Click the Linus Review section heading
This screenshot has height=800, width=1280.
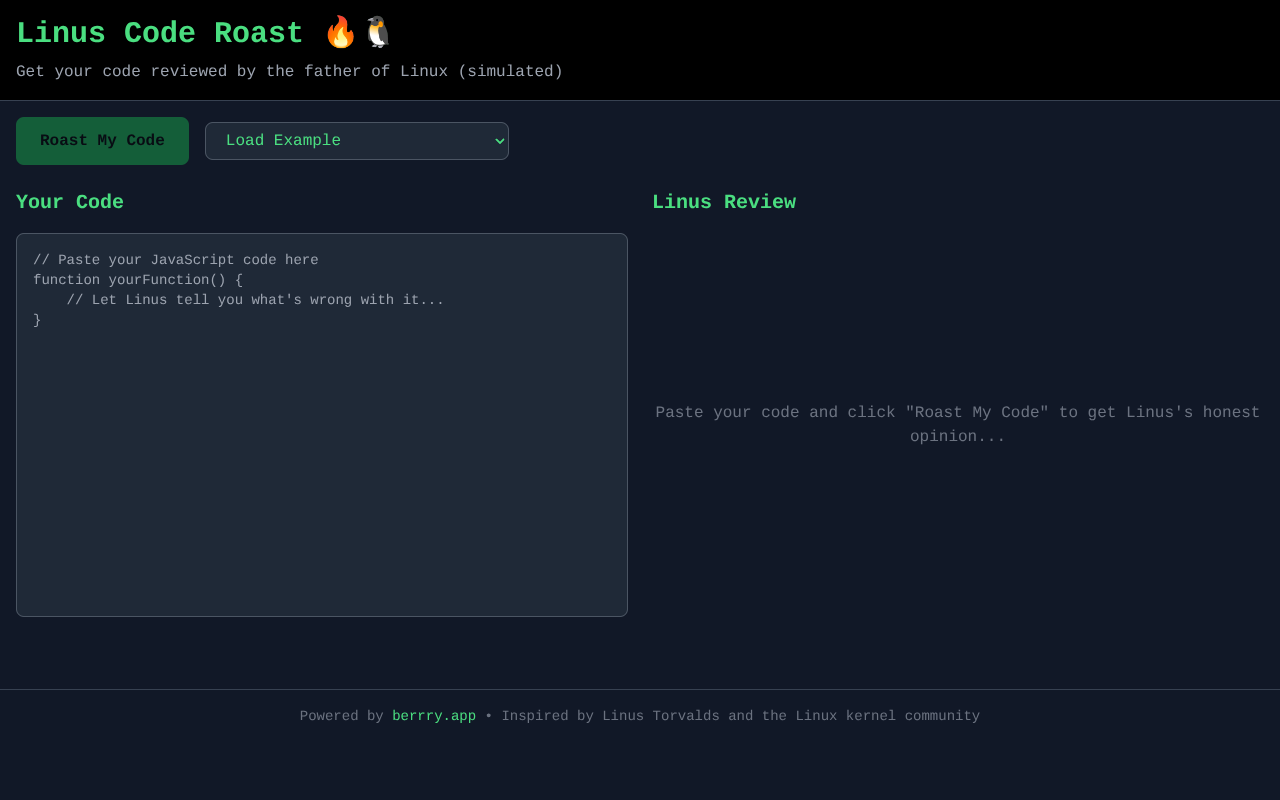[724, 202]
